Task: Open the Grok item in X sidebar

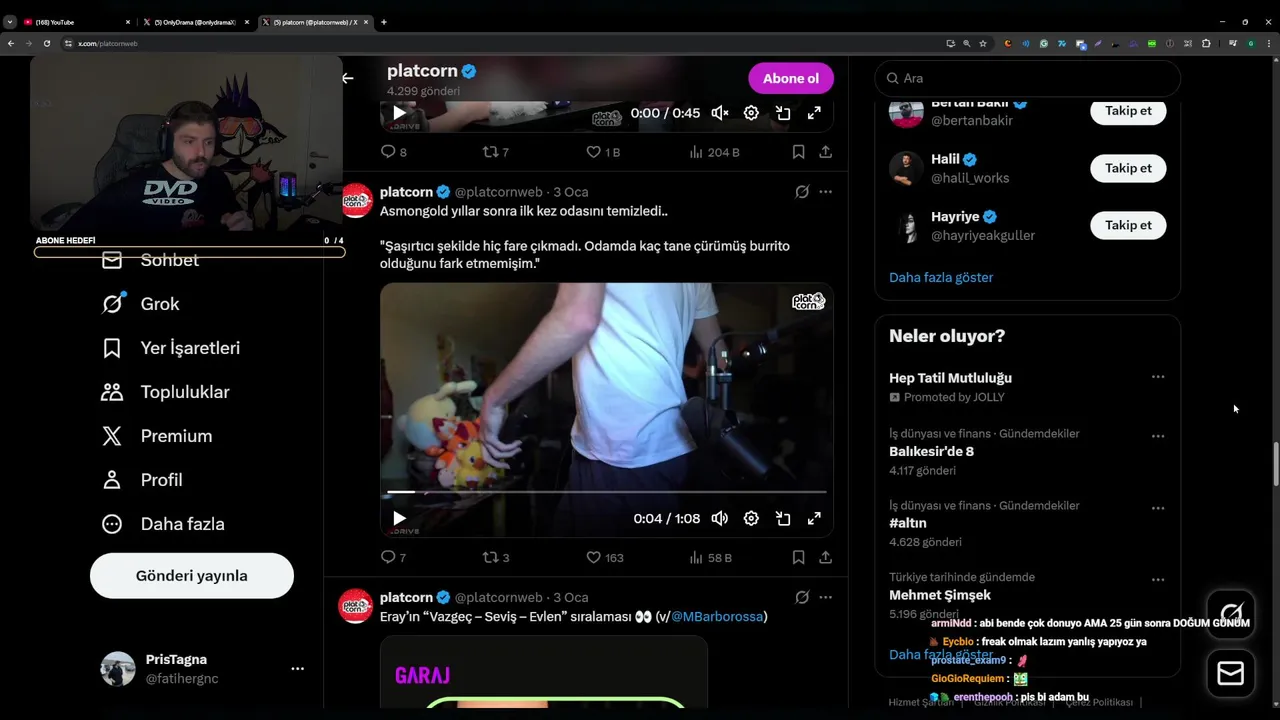Action: [140, 304]
